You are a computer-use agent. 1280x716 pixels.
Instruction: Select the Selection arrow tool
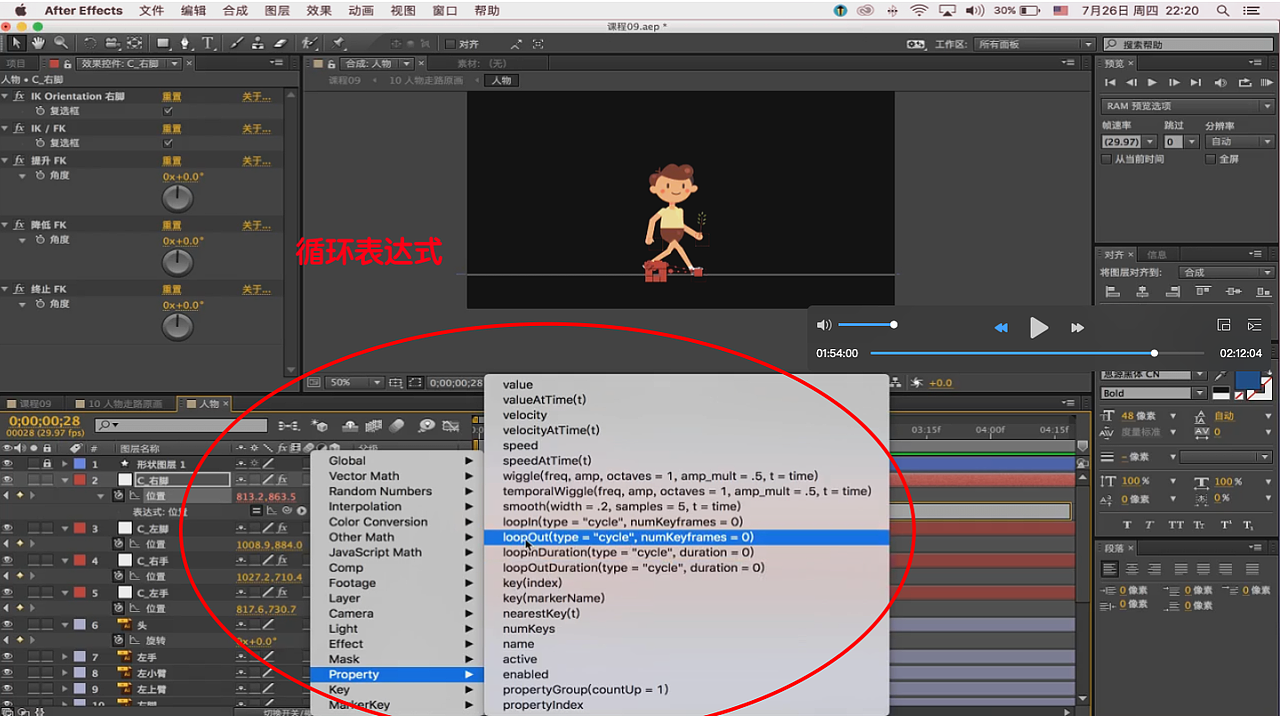pos(17,44)
